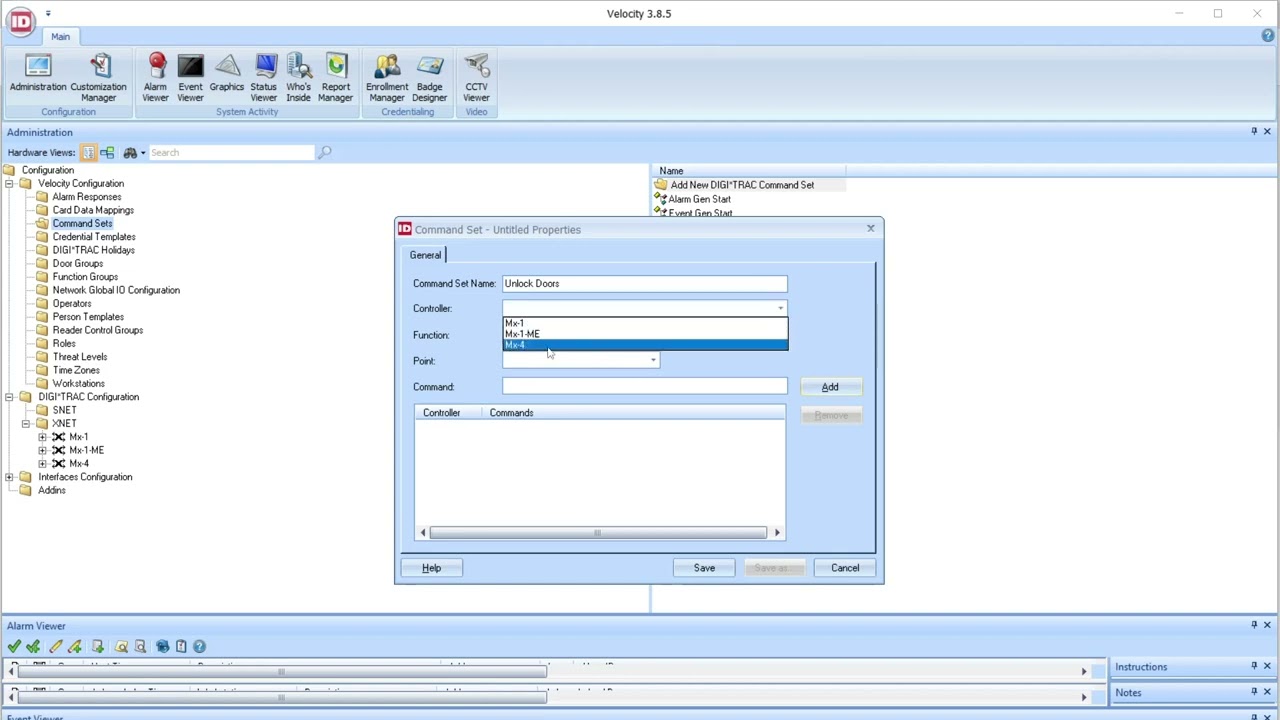Click the double green checkmark acknowledge-all icon
This screenshot has width=1280, height=720.
(x=34, y=647)
